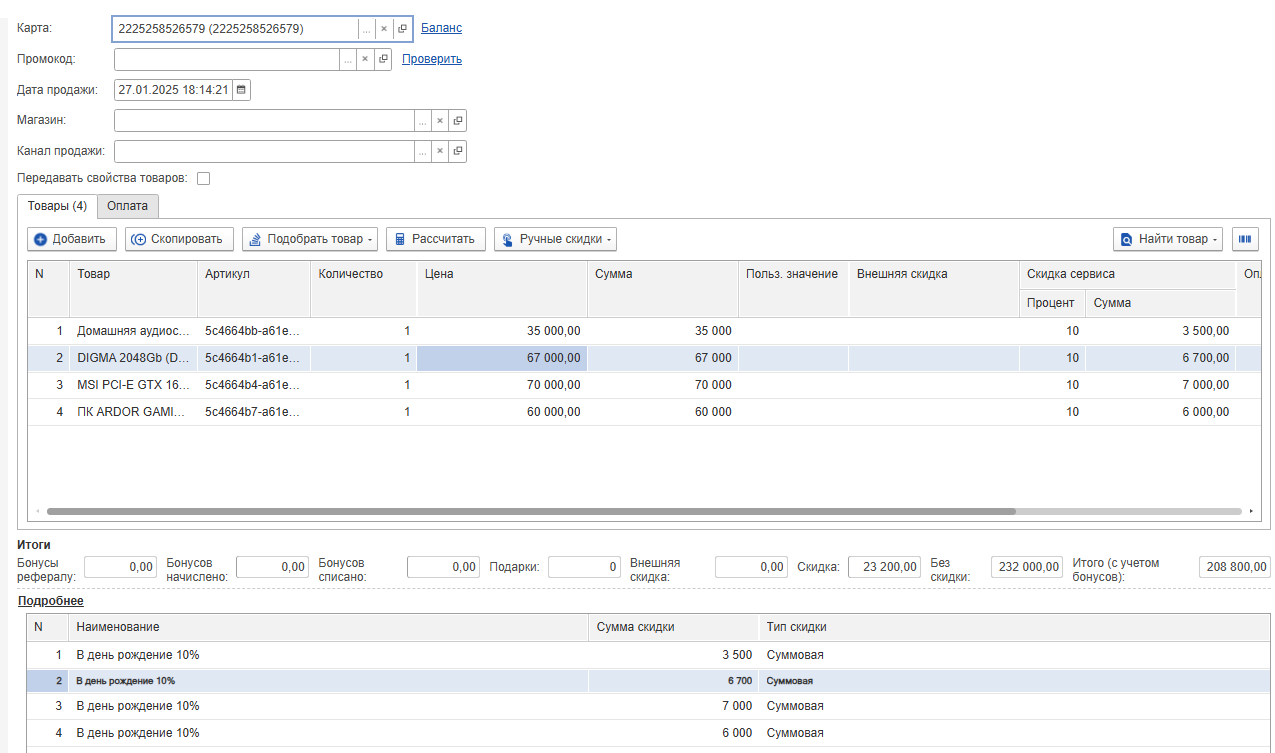Click the Внешняя скидка total field
The height and width of the screenshot is (753, 1275).
(x=751, y=567)
